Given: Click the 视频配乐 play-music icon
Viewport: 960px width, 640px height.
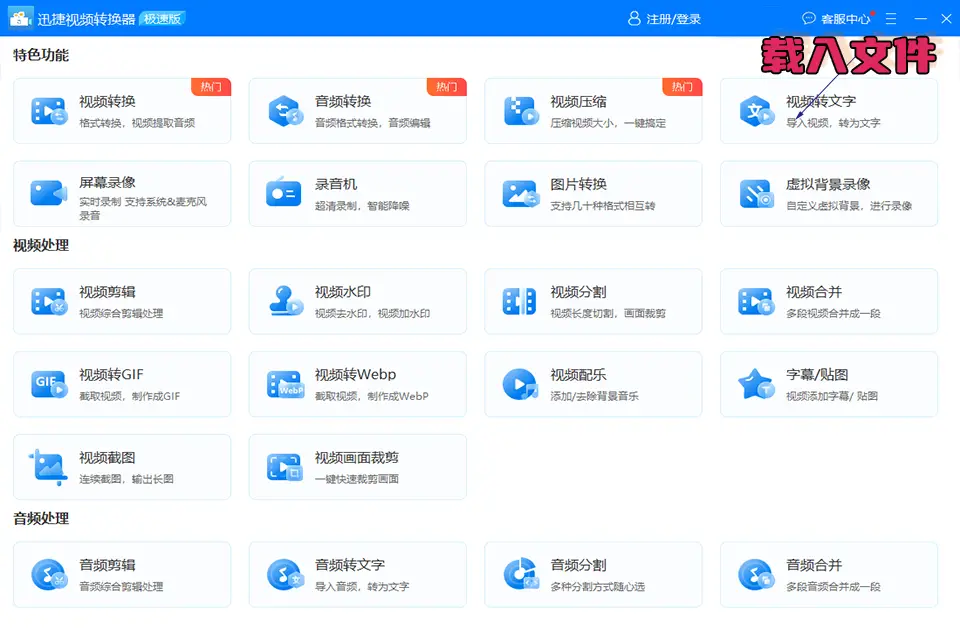Looking at the screenshot, I should (520, 384).
